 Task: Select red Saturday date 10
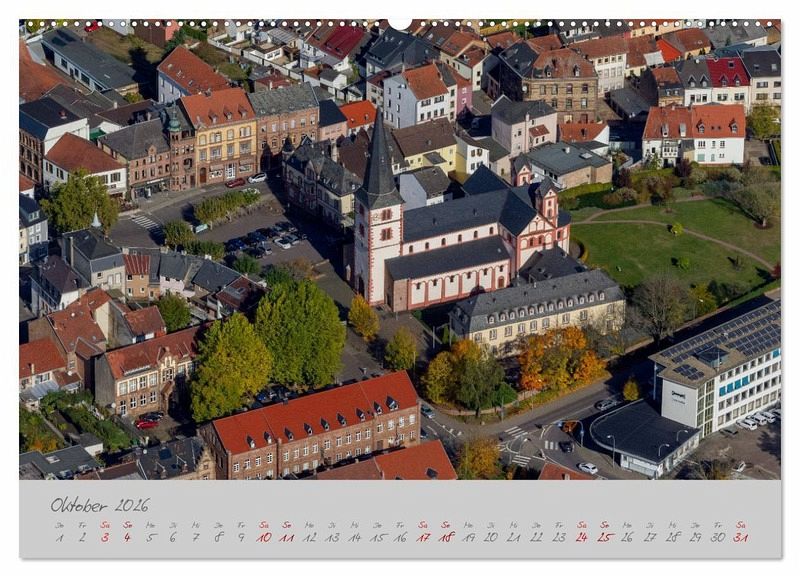point(263,537)
